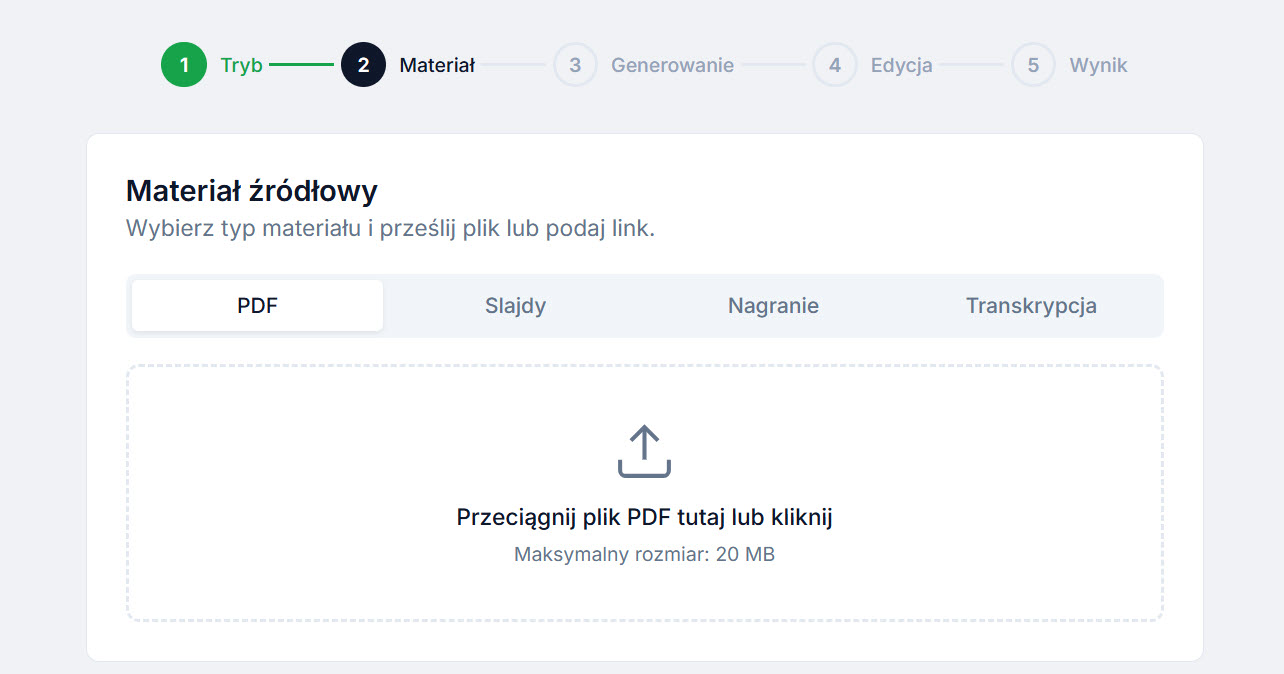The height and width of the screenshot is (674, 1284).
Task: Click text 'Przeciągnij plik PDF tutaj lub kliknij'
Action: (x=644, y=517)
